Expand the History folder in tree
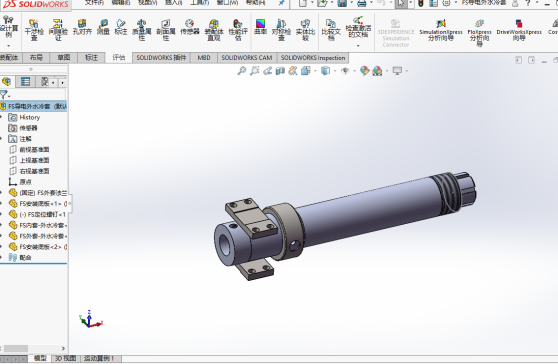Screen dimensions: 558x364 point(1,117)
